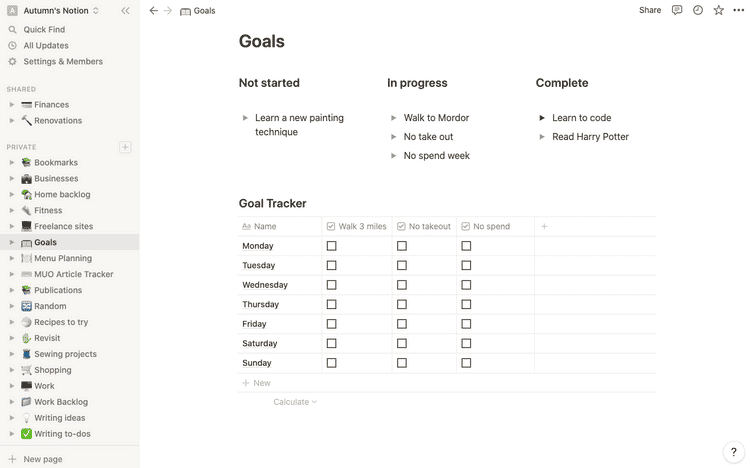Open All Updates in sidebar
Viewport: 750px width, 468px height.
click(x=46, y=45)
